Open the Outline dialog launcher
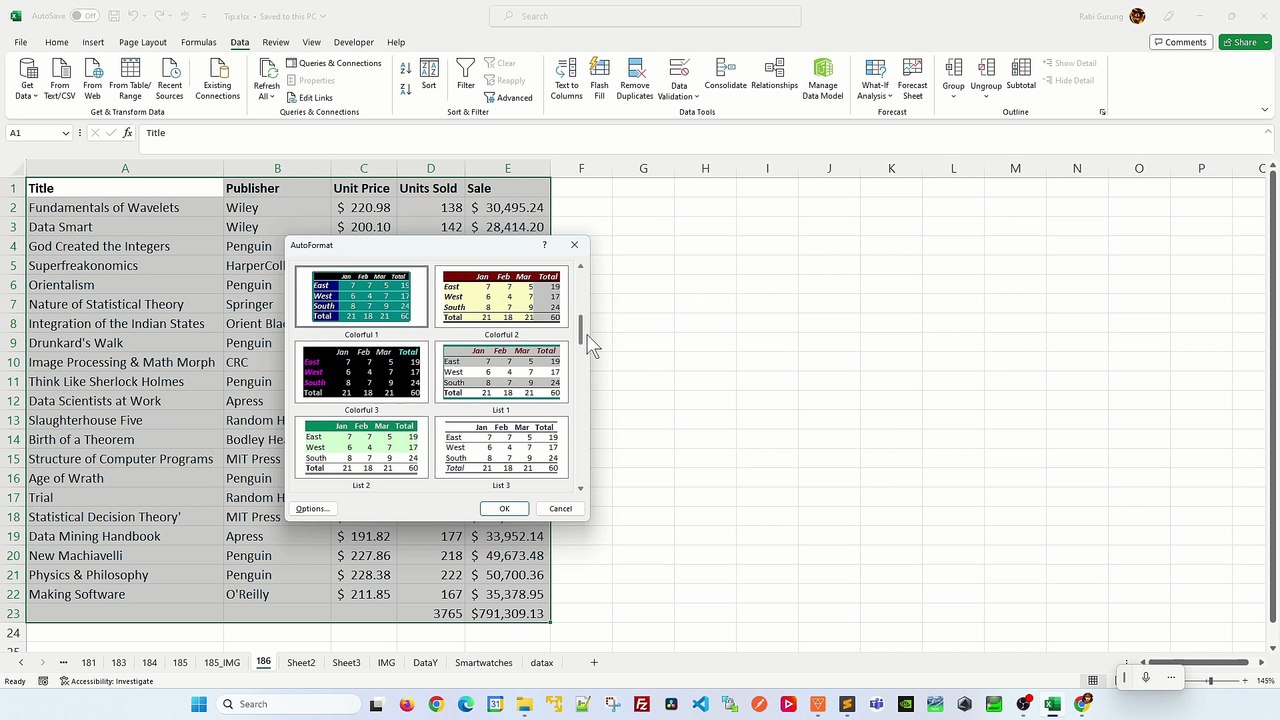Viewport: 1280px width, 720px height. coord(1102,112)
